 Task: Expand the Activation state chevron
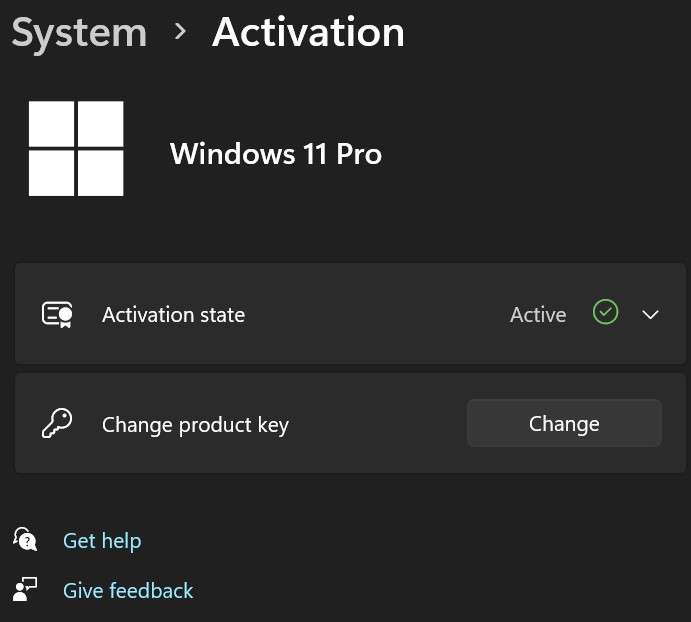click(650, 314)
